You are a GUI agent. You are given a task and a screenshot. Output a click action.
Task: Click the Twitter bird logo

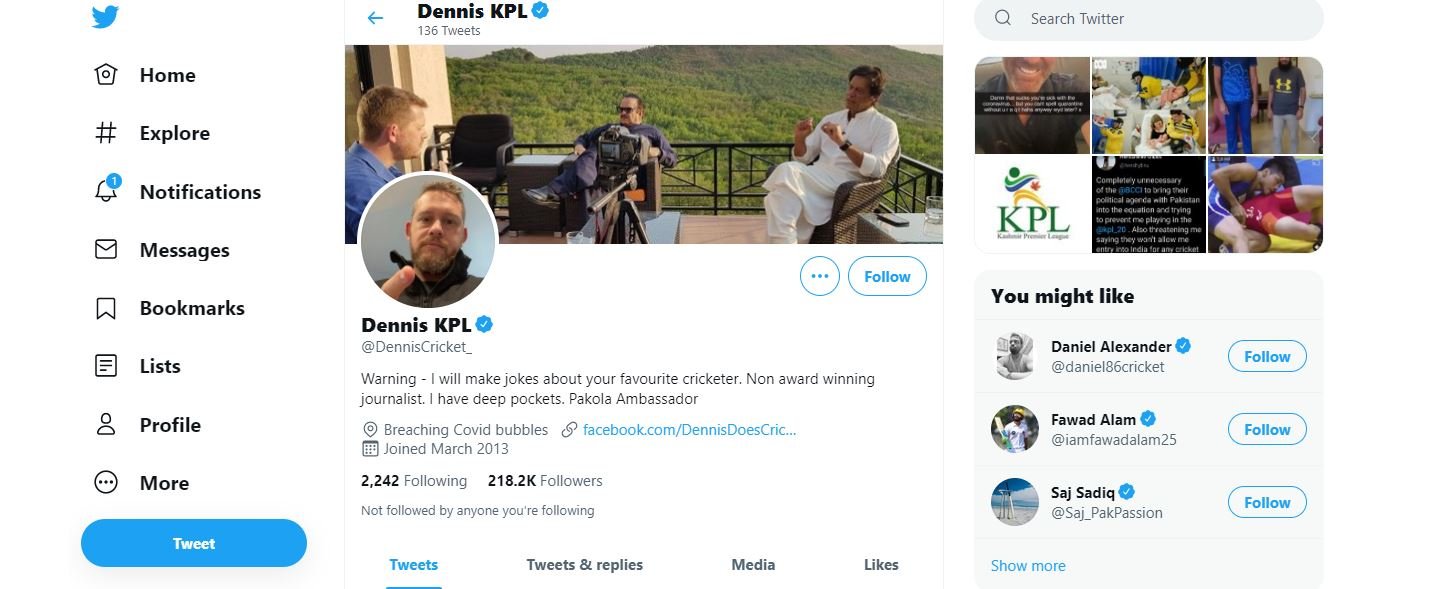tap(106, 17)
